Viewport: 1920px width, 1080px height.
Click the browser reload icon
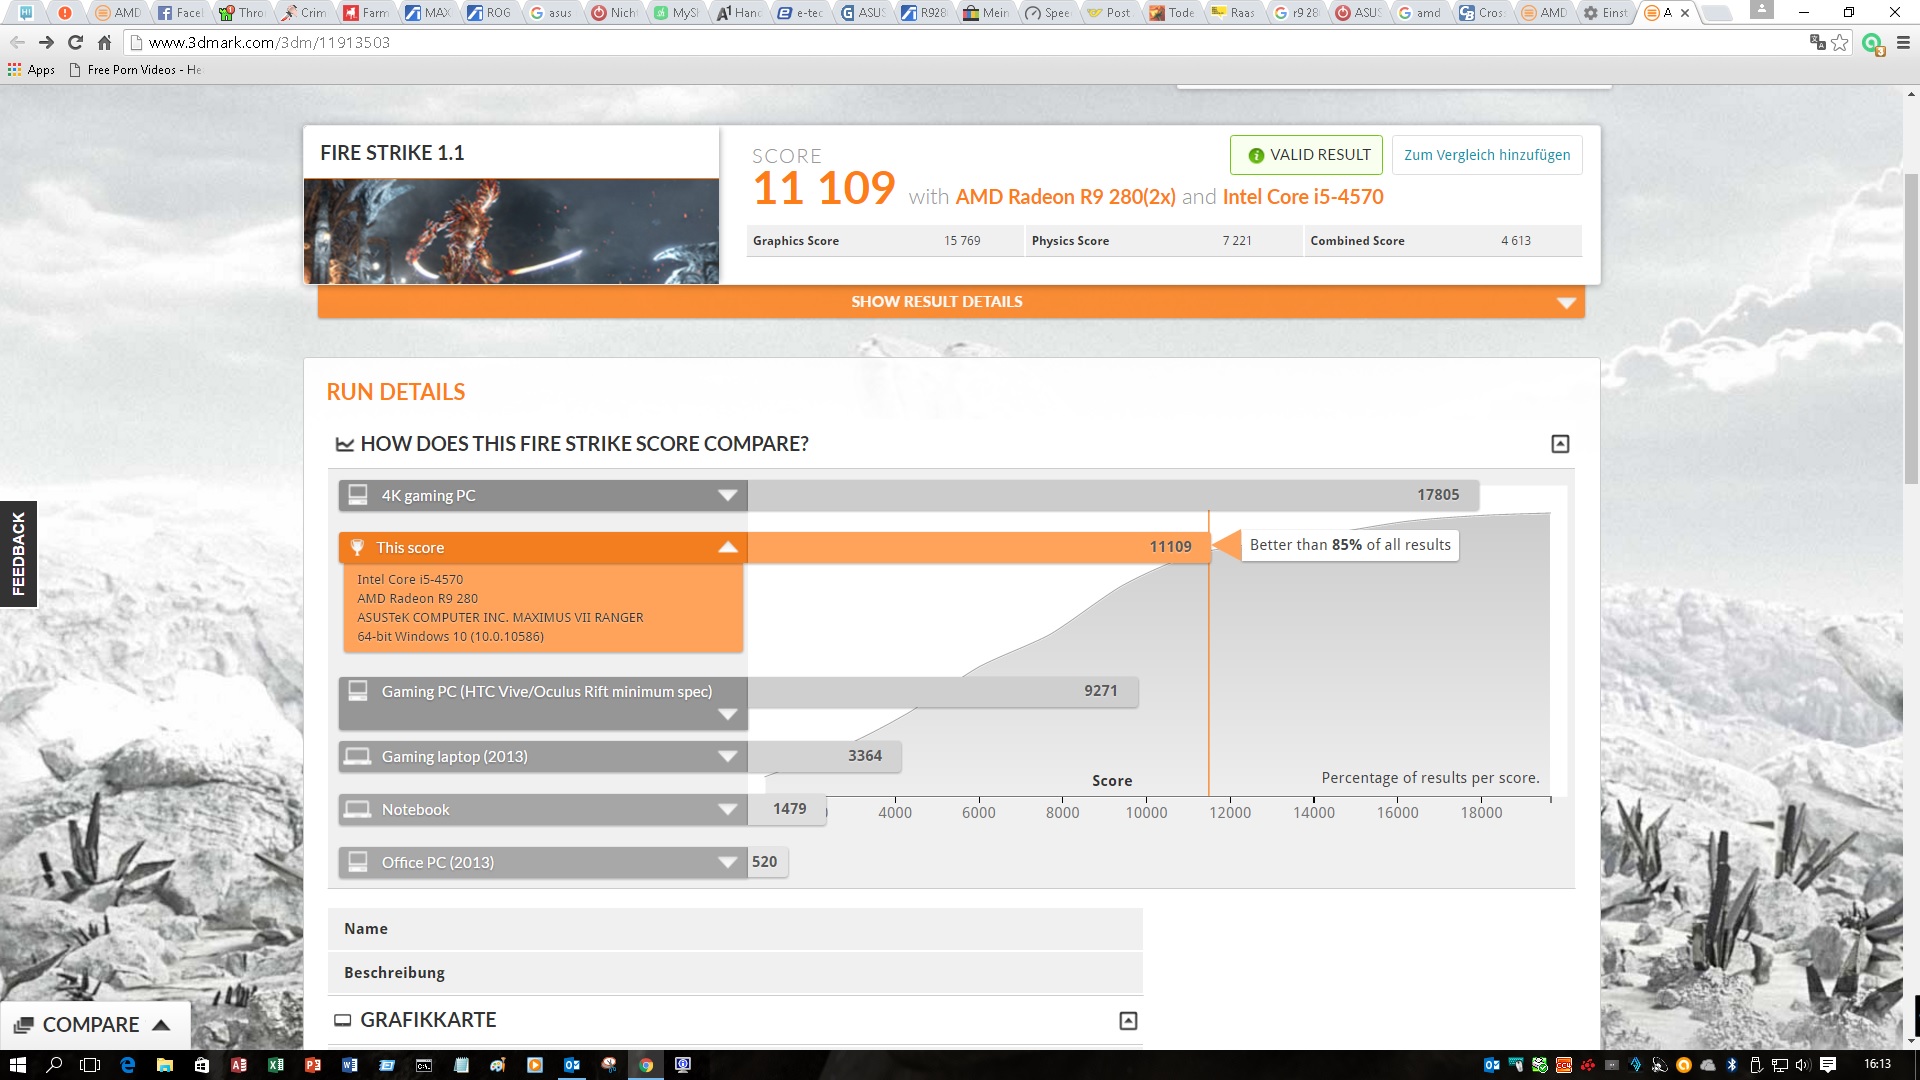(x=75, y=42)
